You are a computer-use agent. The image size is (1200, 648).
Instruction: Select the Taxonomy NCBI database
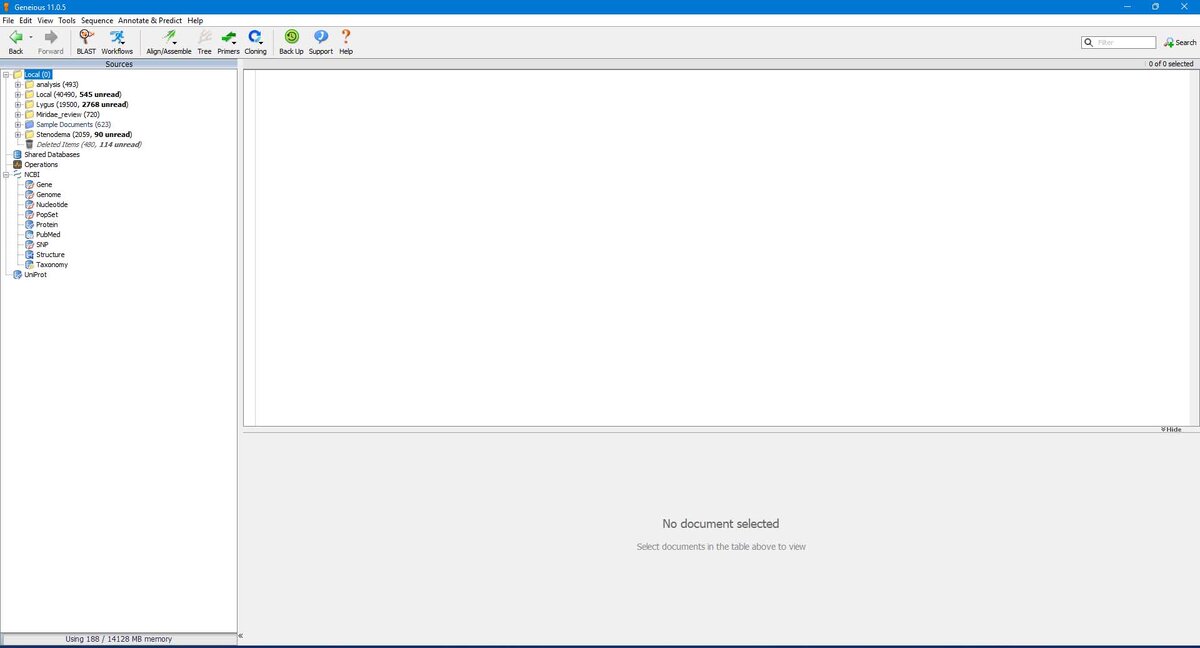pos(52,265)
